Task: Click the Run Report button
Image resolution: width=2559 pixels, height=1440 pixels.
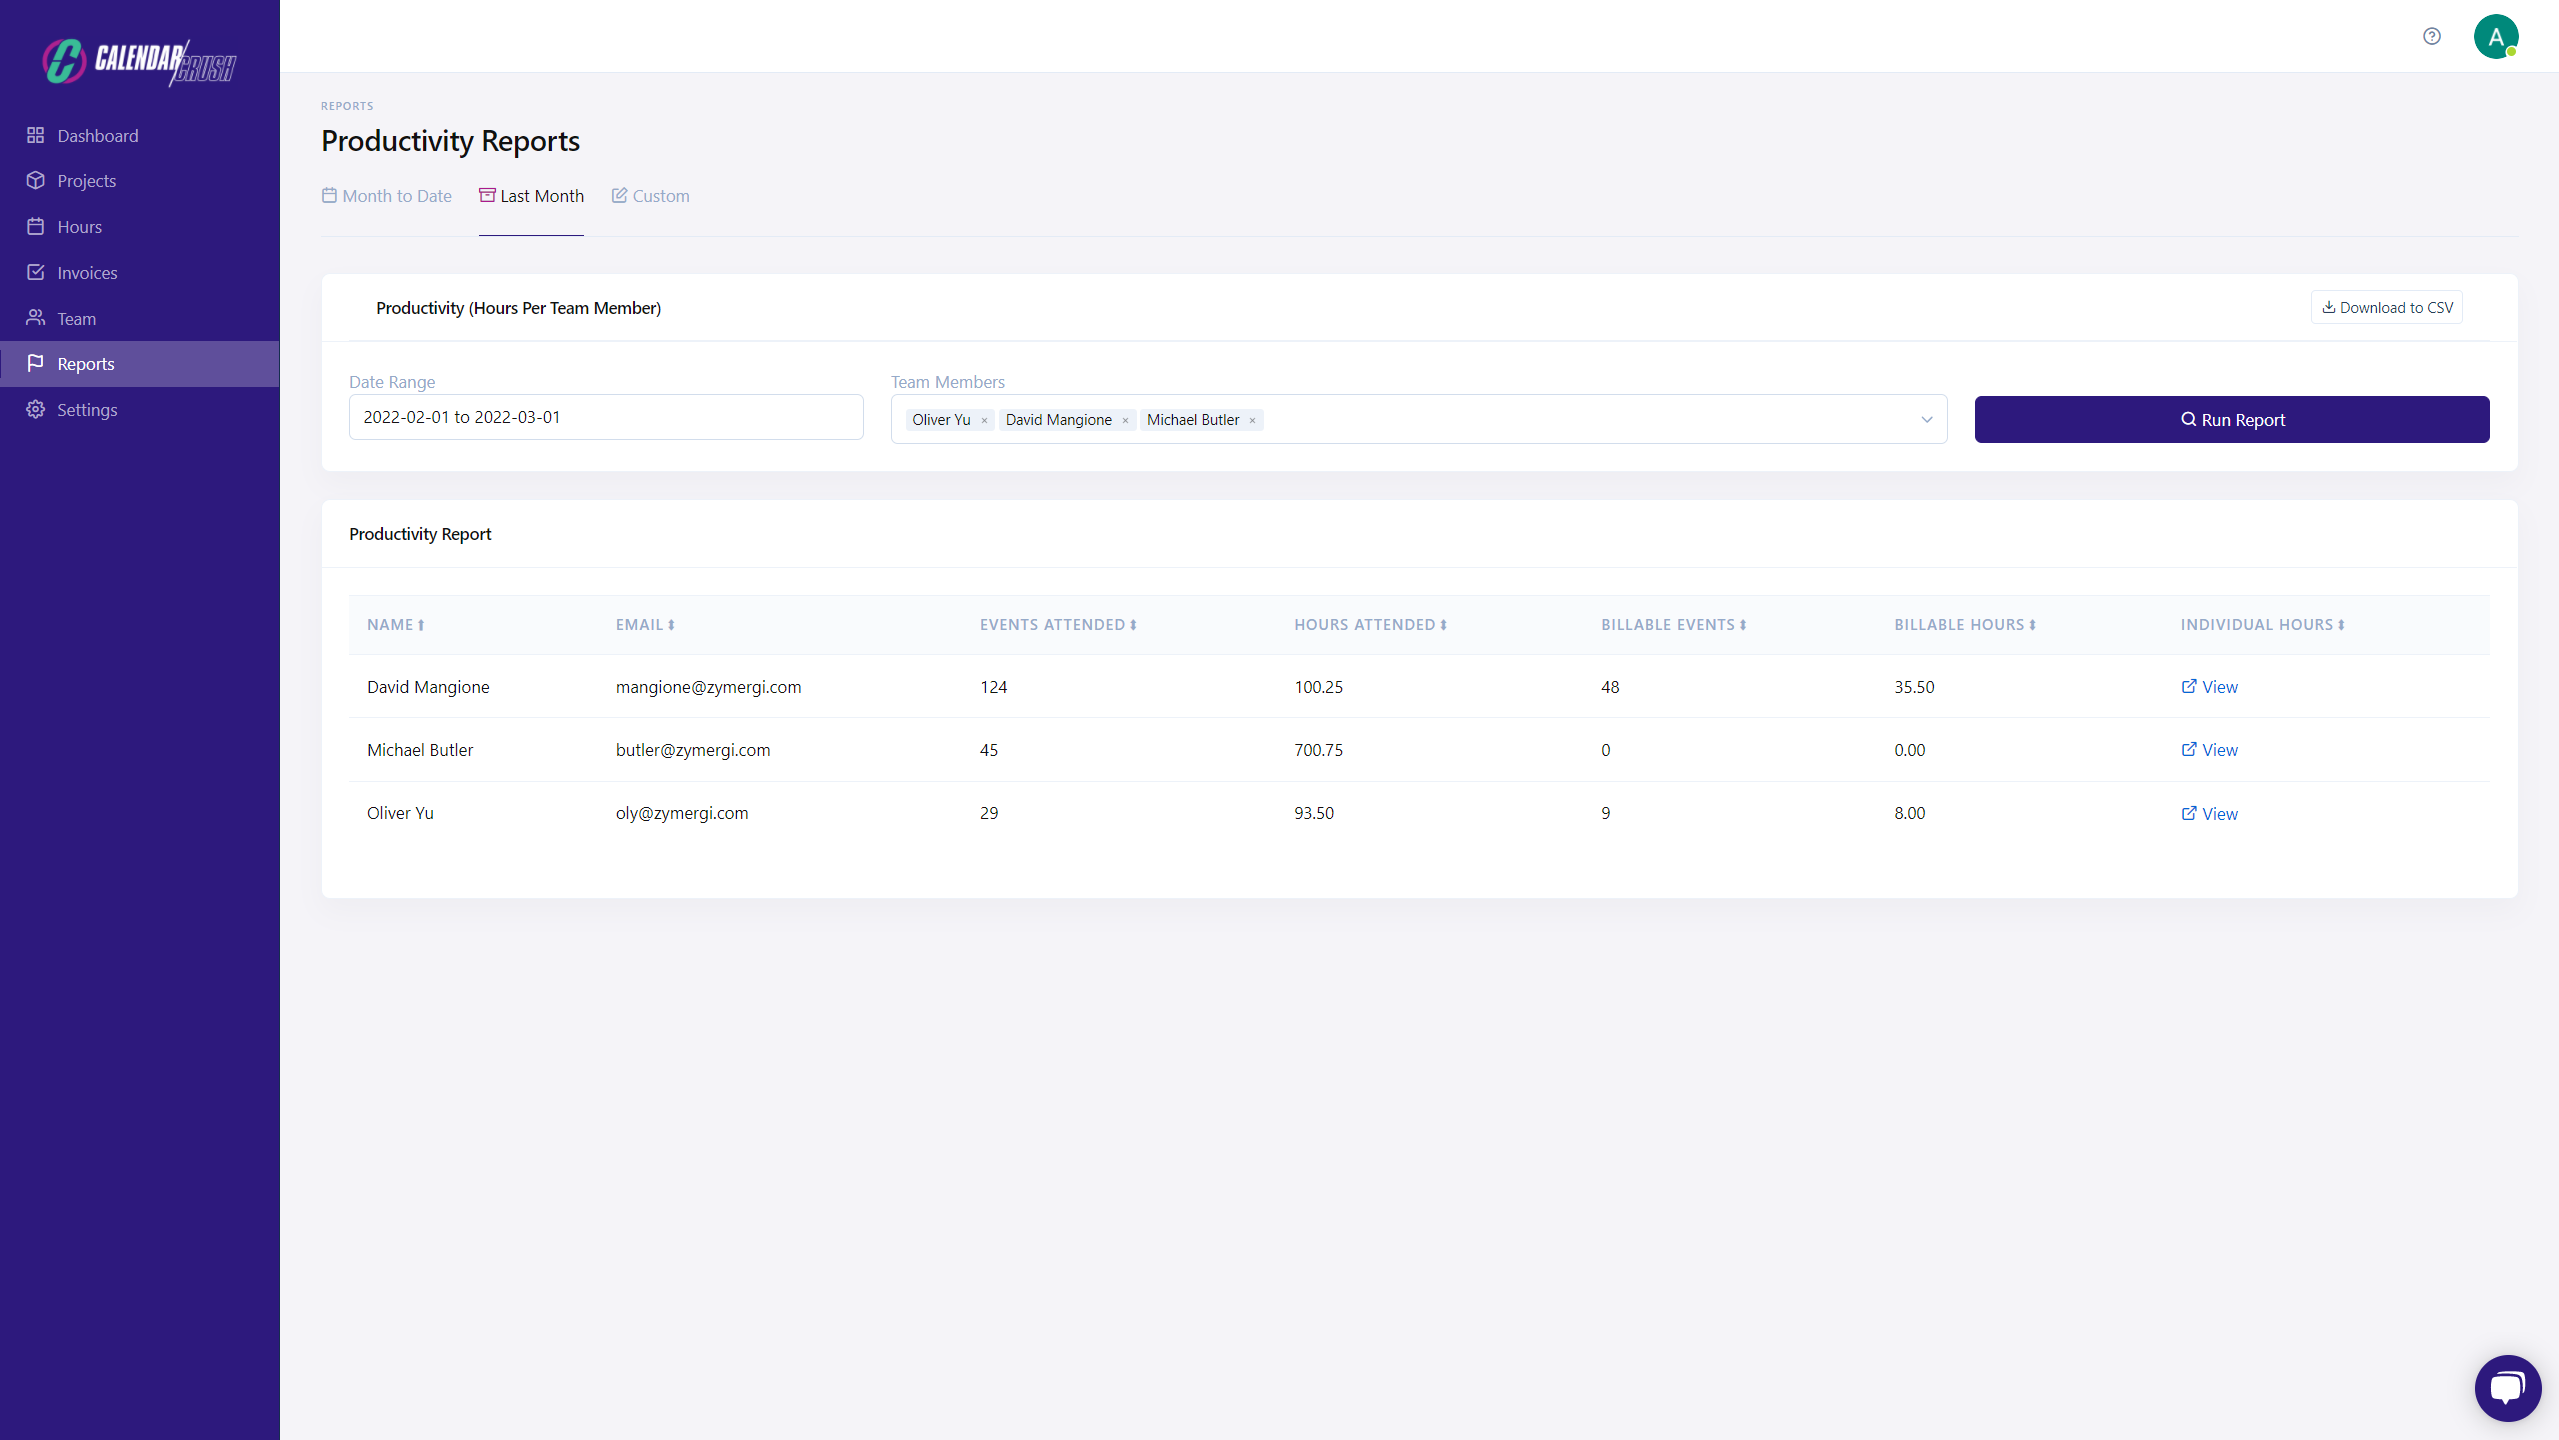Action: pyautogui.click(x=2231, y=420)
